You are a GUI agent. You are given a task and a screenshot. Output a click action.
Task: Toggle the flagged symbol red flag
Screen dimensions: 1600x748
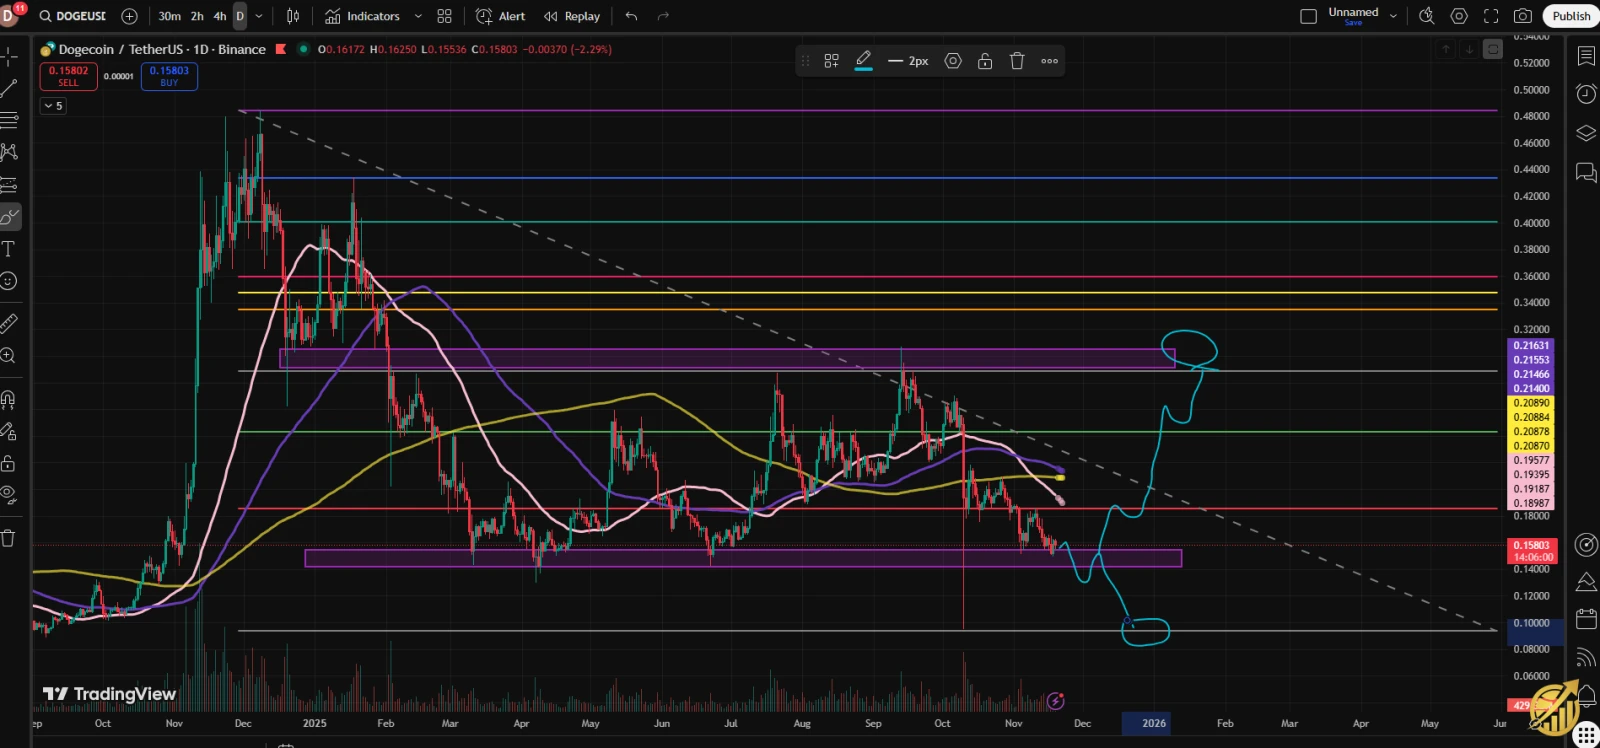pos(281,49)
